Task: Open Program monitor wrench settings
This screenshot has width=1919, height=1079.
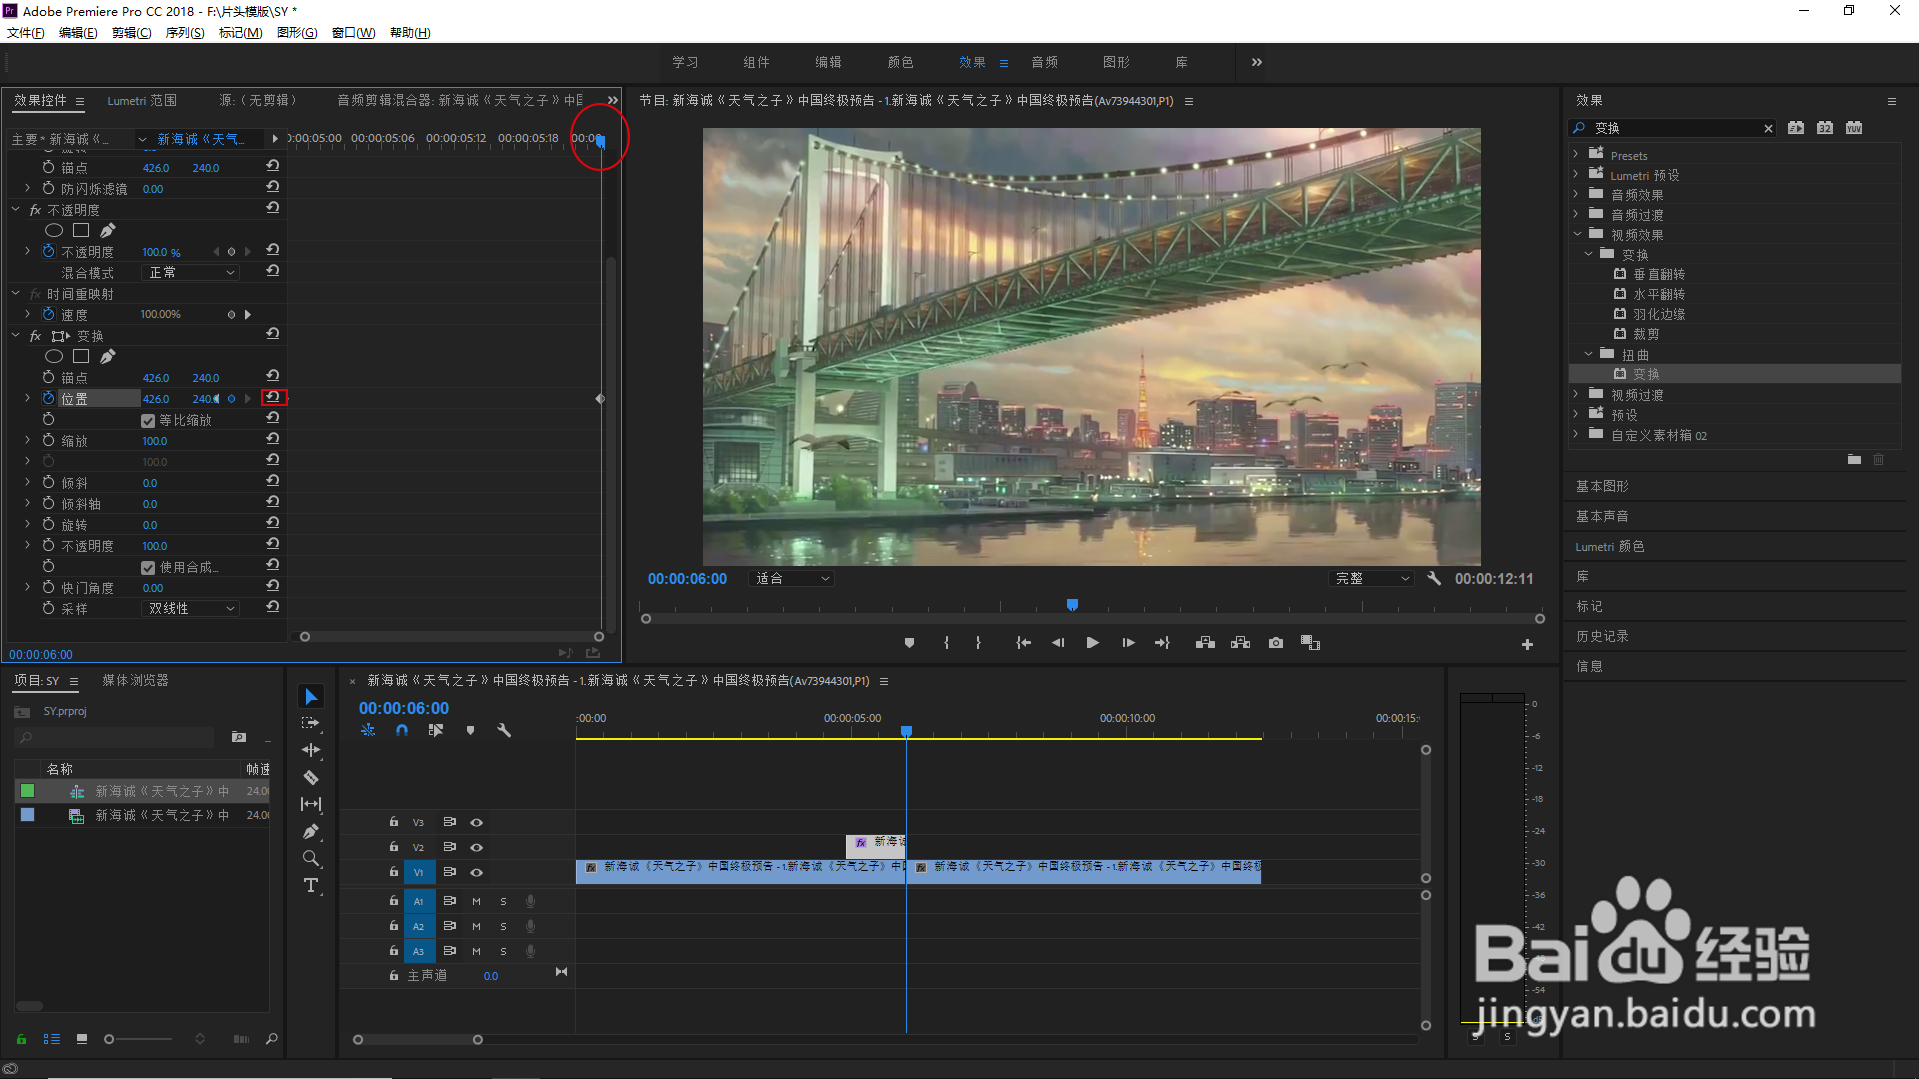Action: pos(1434,578)
